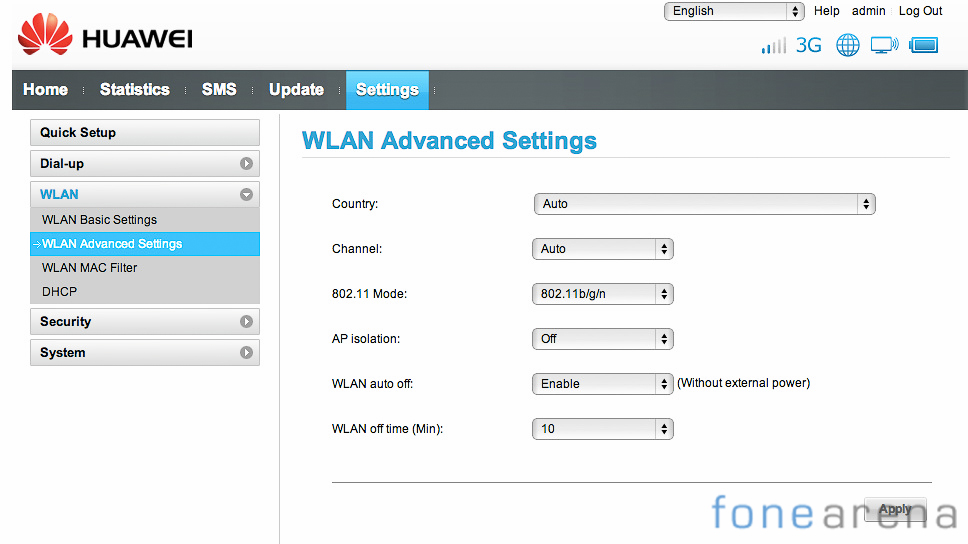This screenshot has width=968, height=544.
Task: Click the Huawei logo
Action: click(105, 35)
